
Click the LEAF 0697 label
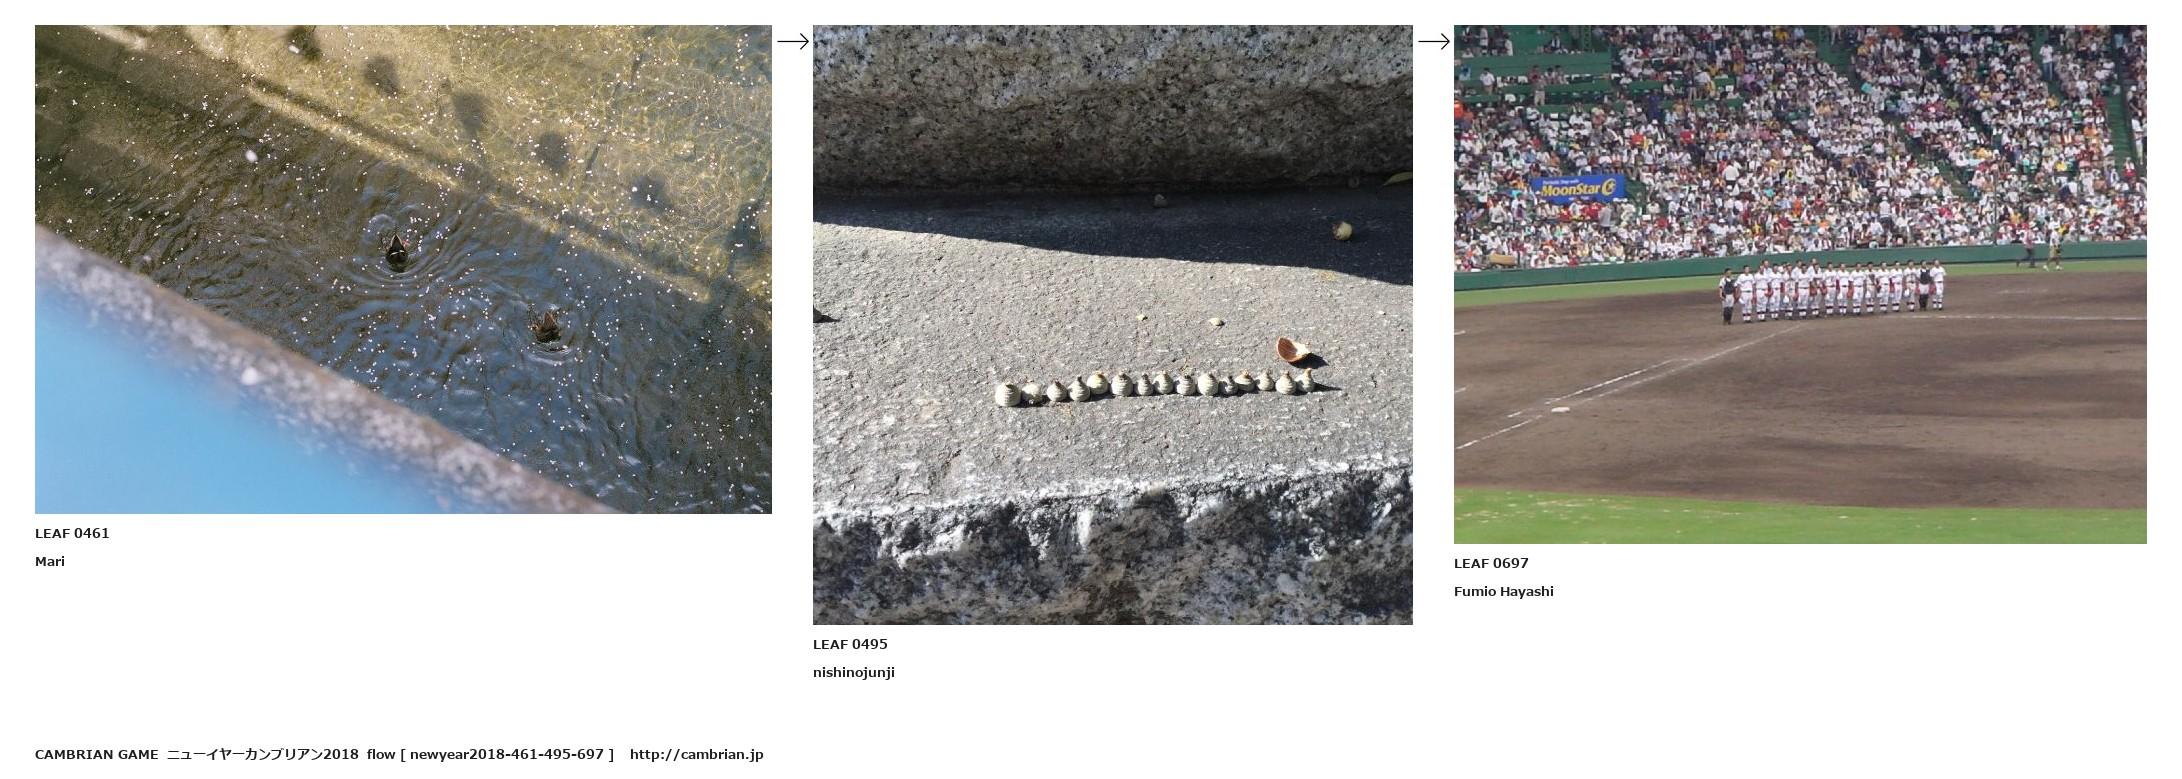click(x=1491, y=563)
